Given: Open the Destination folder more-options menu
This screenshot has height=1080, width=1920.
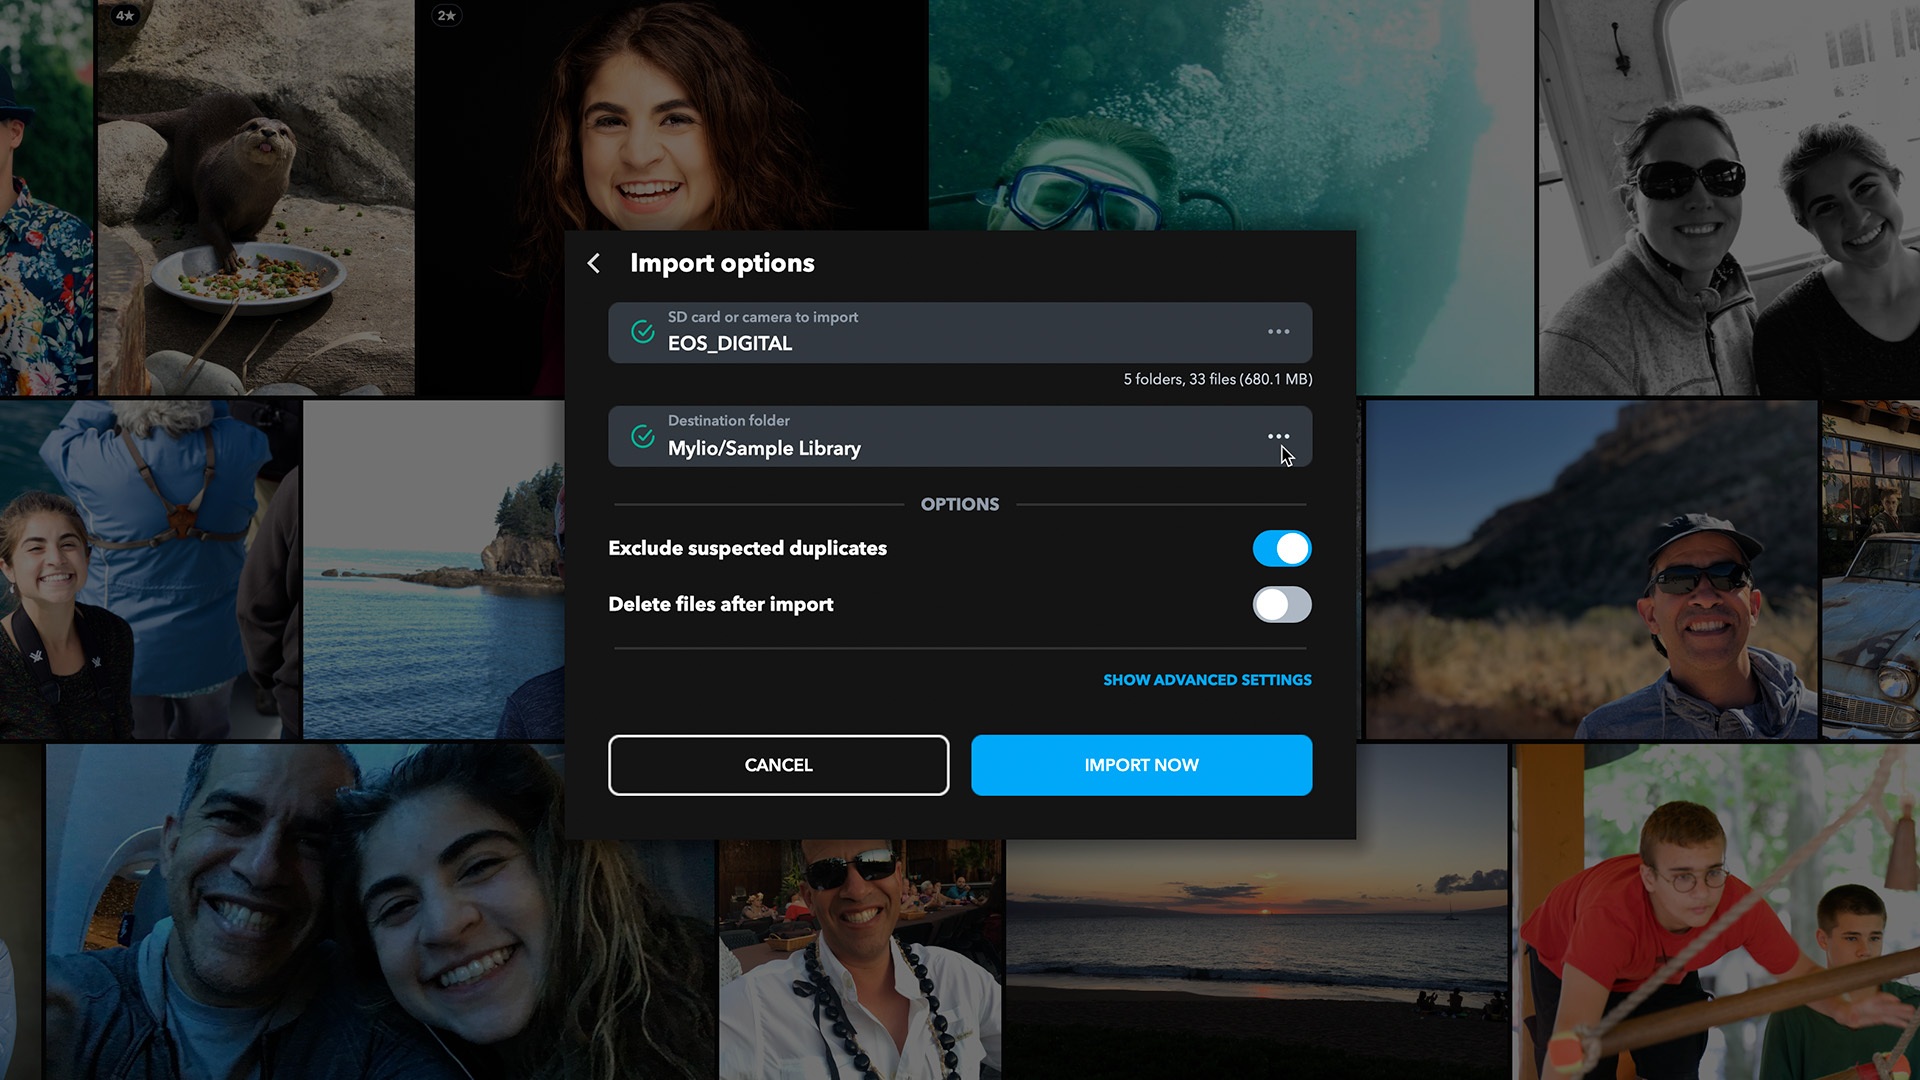Looking at the screenshot, I should (x=1278, y=436).
